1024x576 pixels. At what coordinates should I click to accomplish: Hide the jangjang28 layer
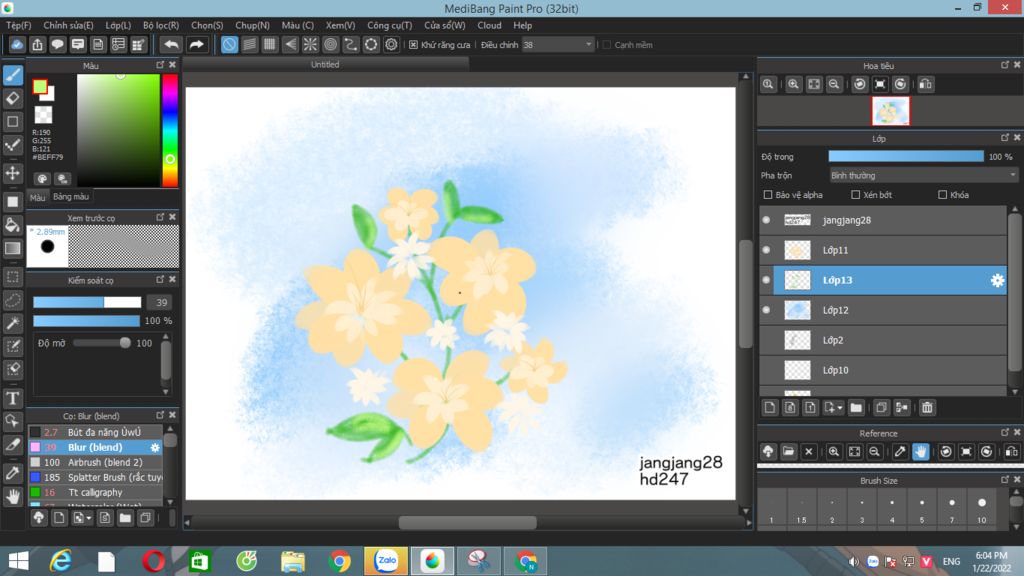pyautogui.click(x=767, y=220)
